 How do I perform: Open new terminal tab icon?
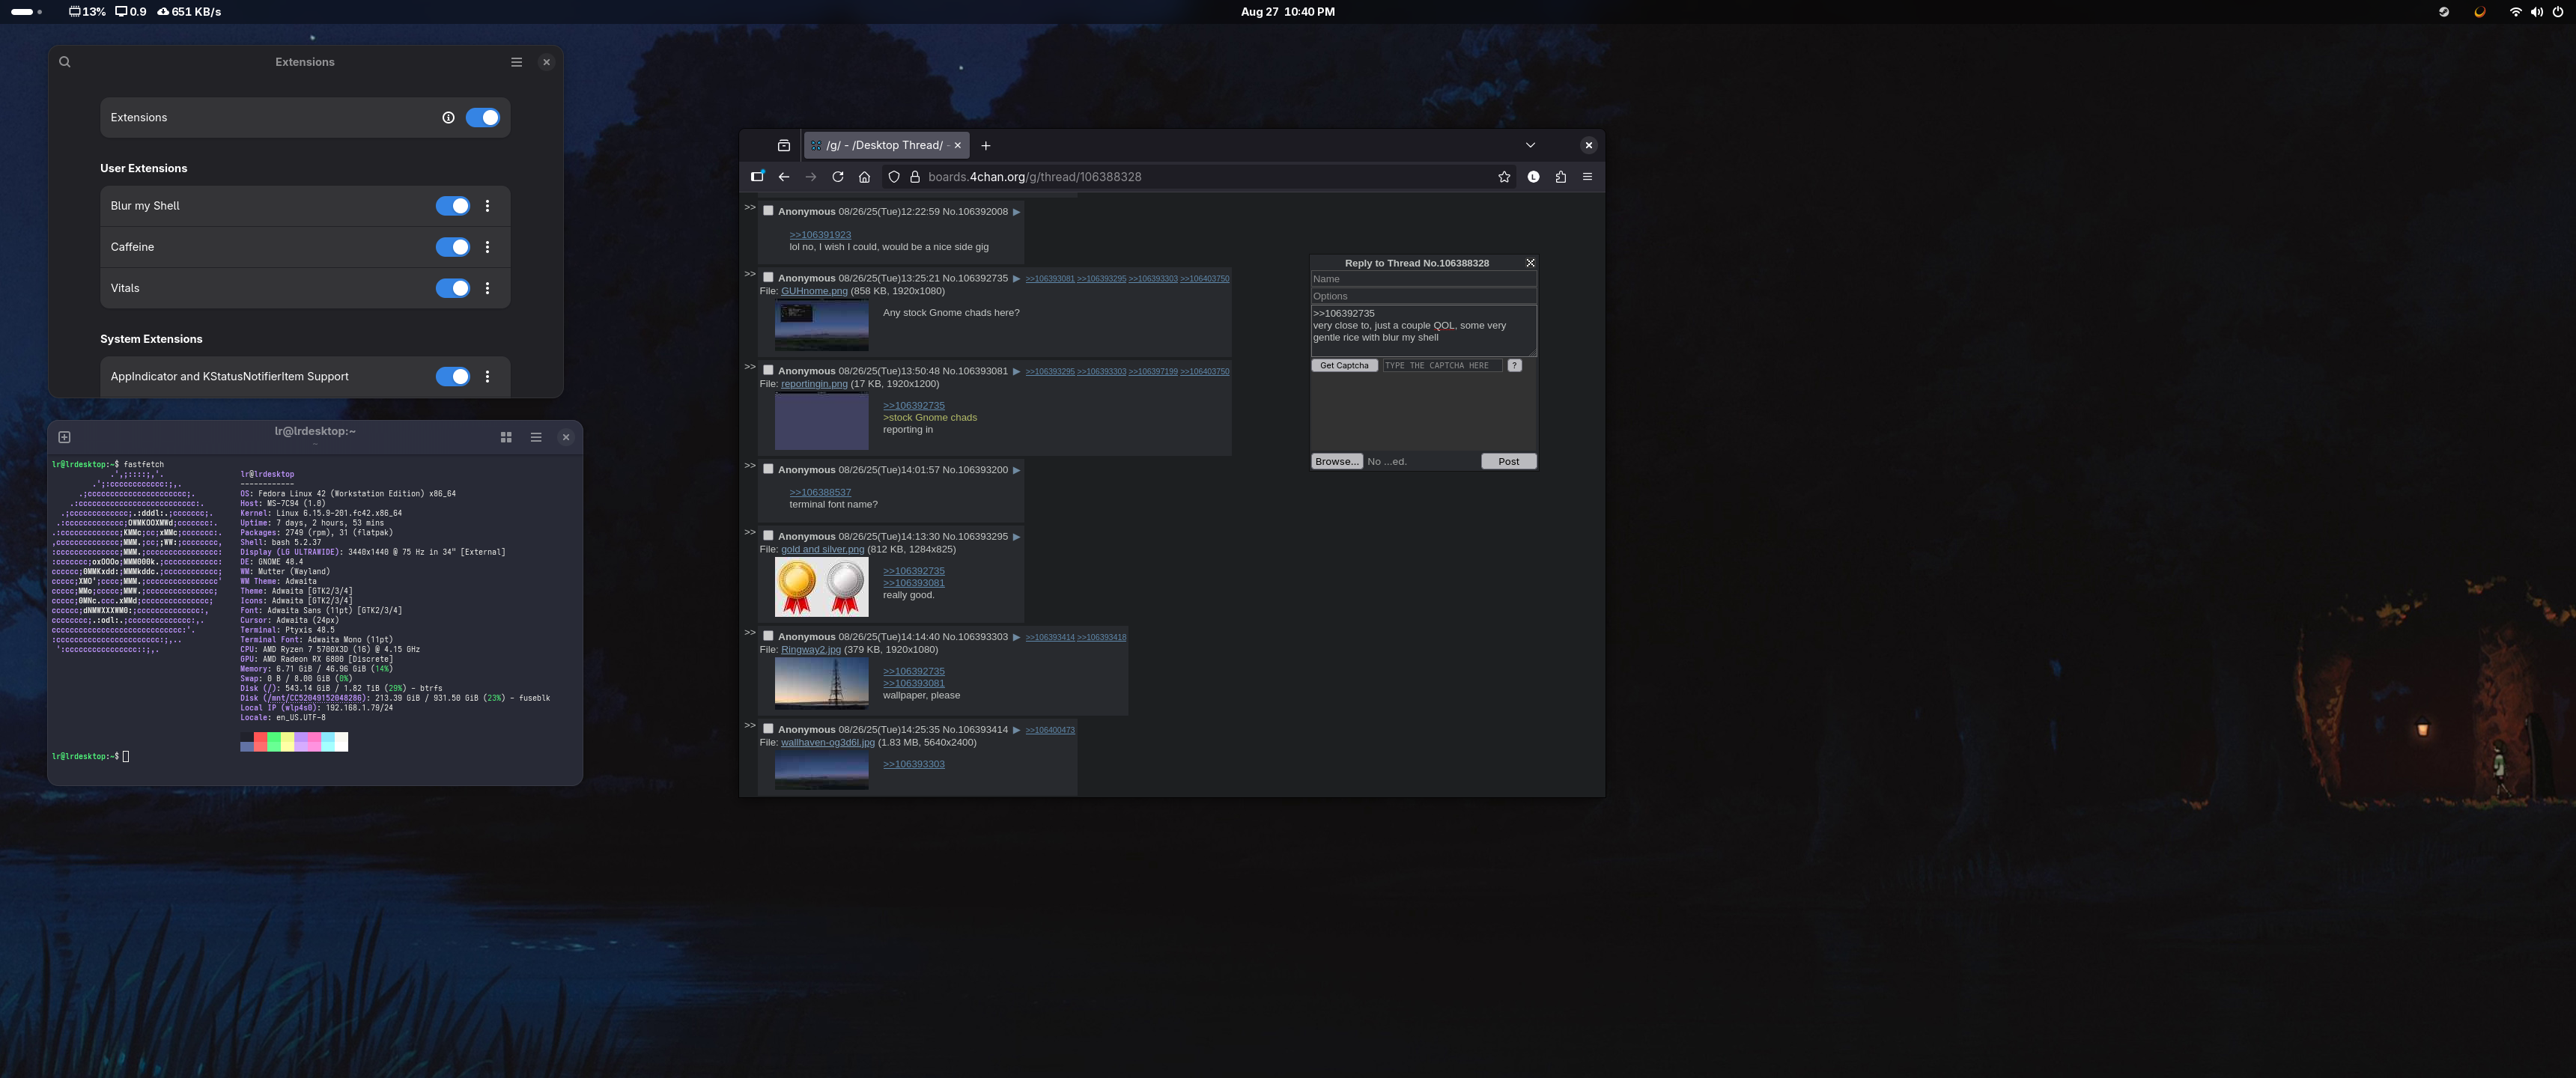[65, 437]
